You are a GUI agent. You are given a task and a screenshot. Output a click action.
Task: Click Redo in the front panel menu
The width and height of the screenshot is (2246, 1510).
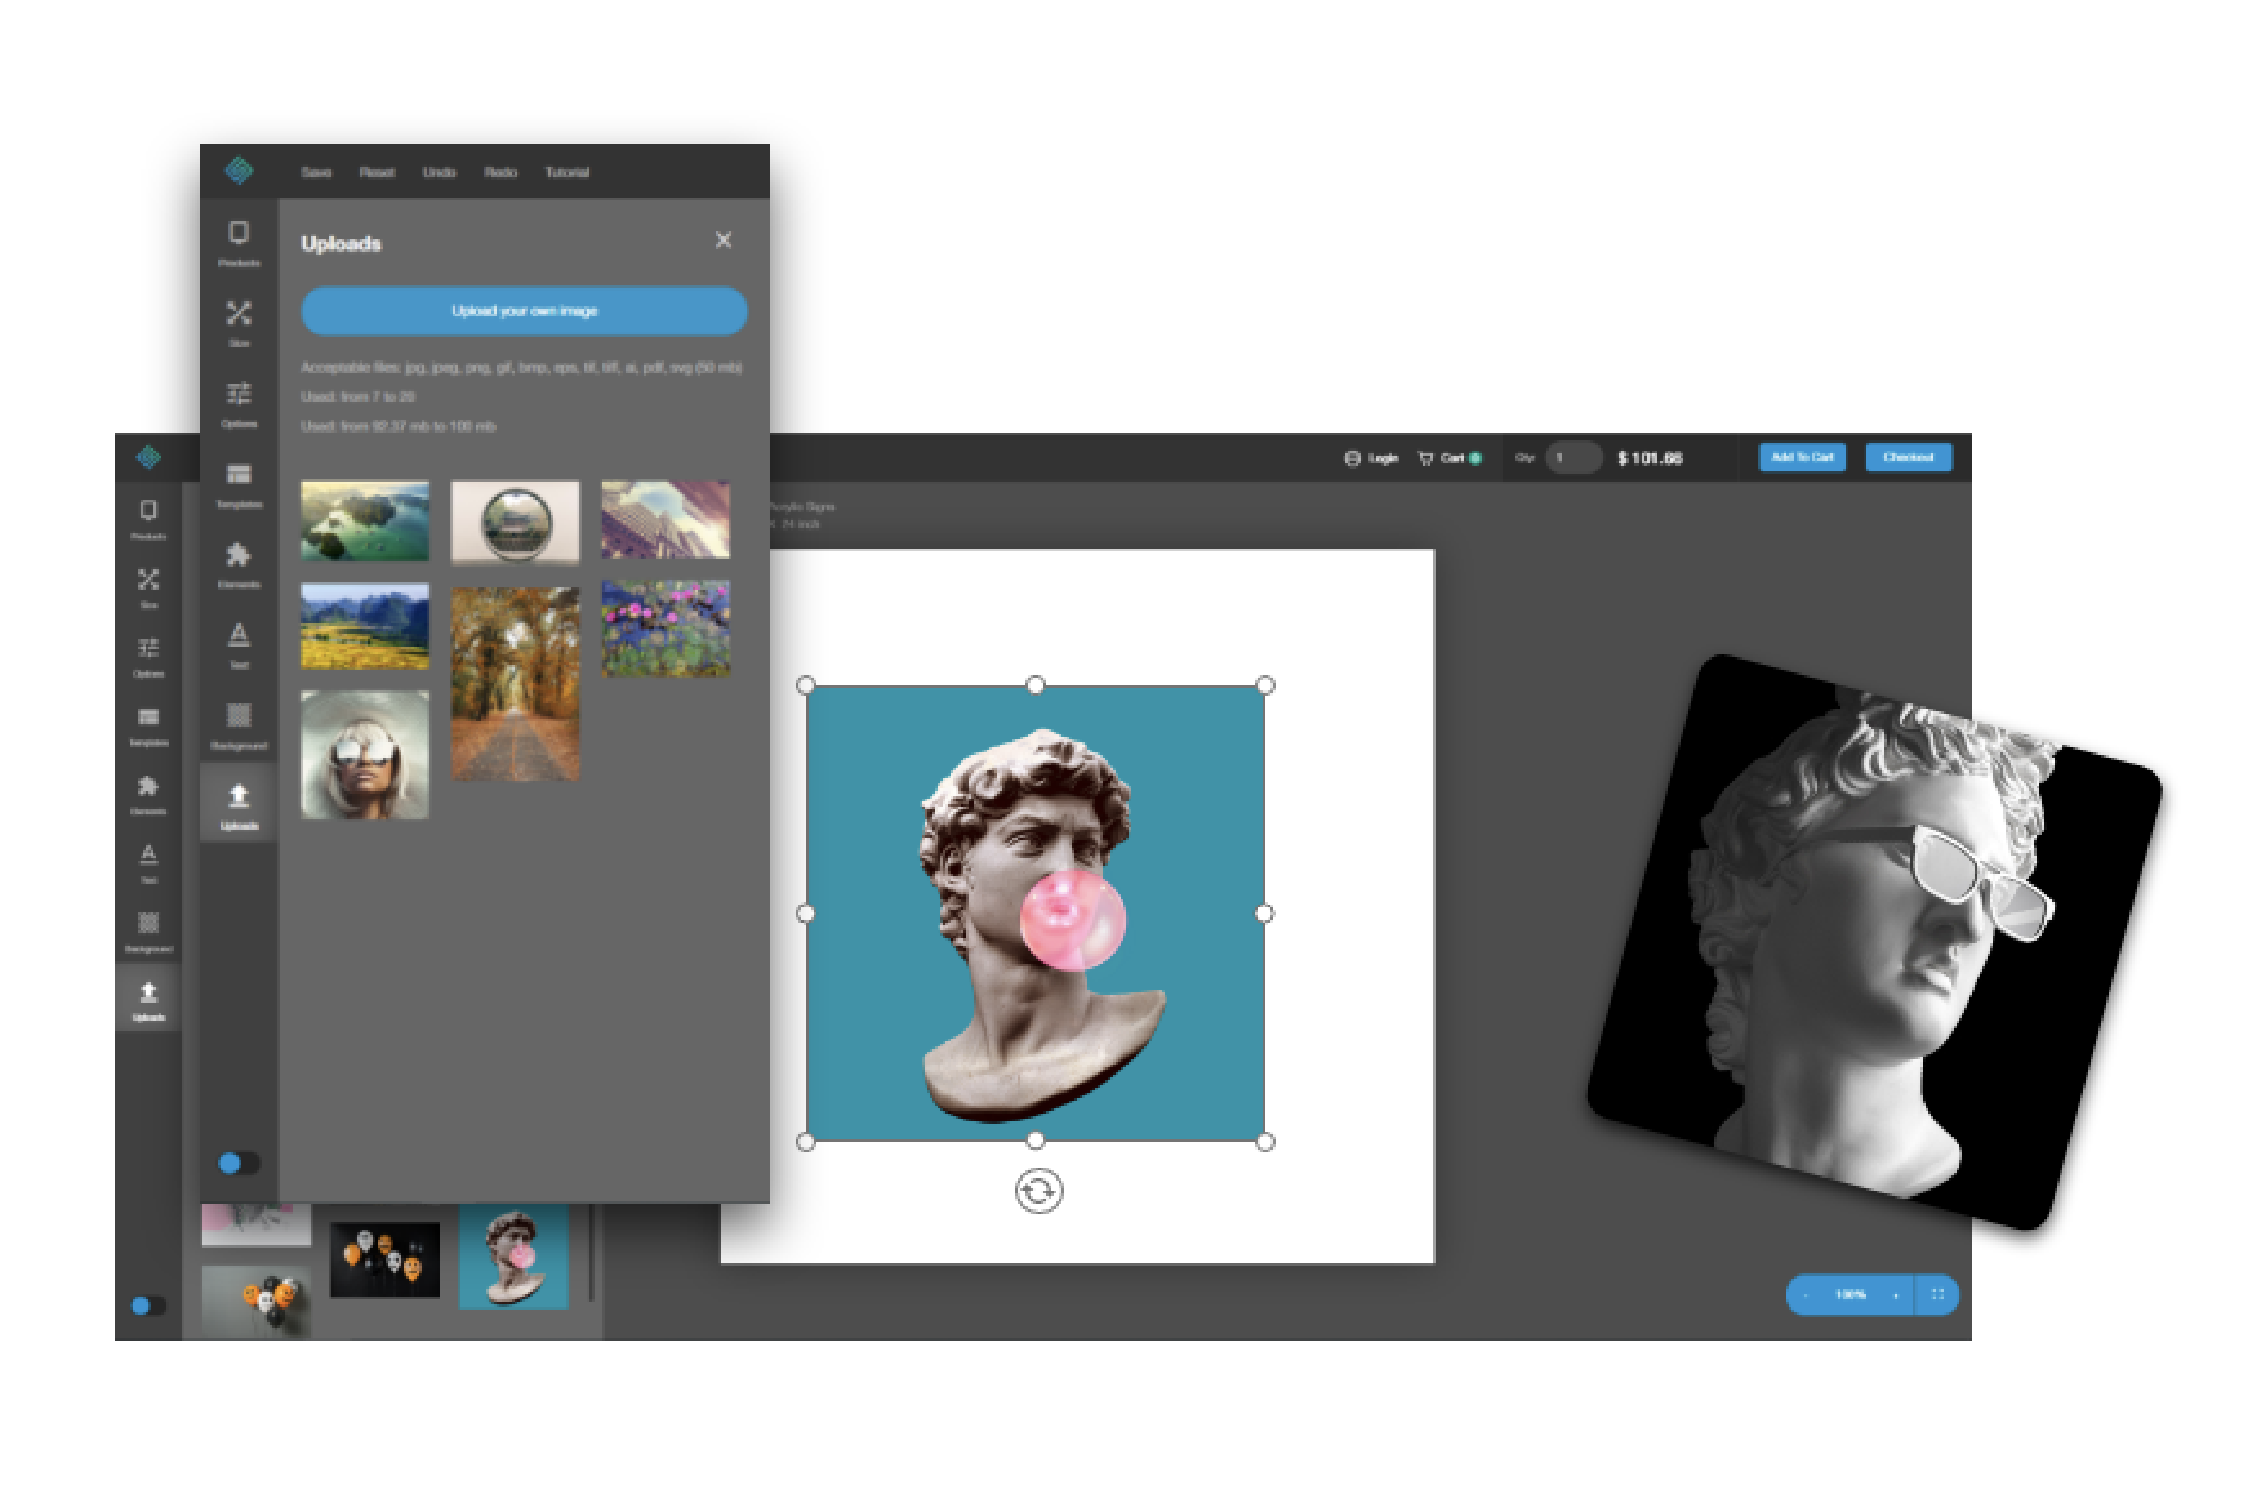click(x=500, y=172)
